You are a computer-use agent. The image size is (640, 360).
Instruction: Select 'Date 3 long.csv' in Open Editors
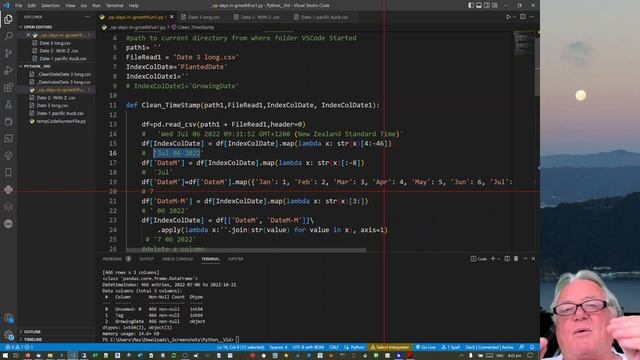pyautogui.click(x=55, y=43)
